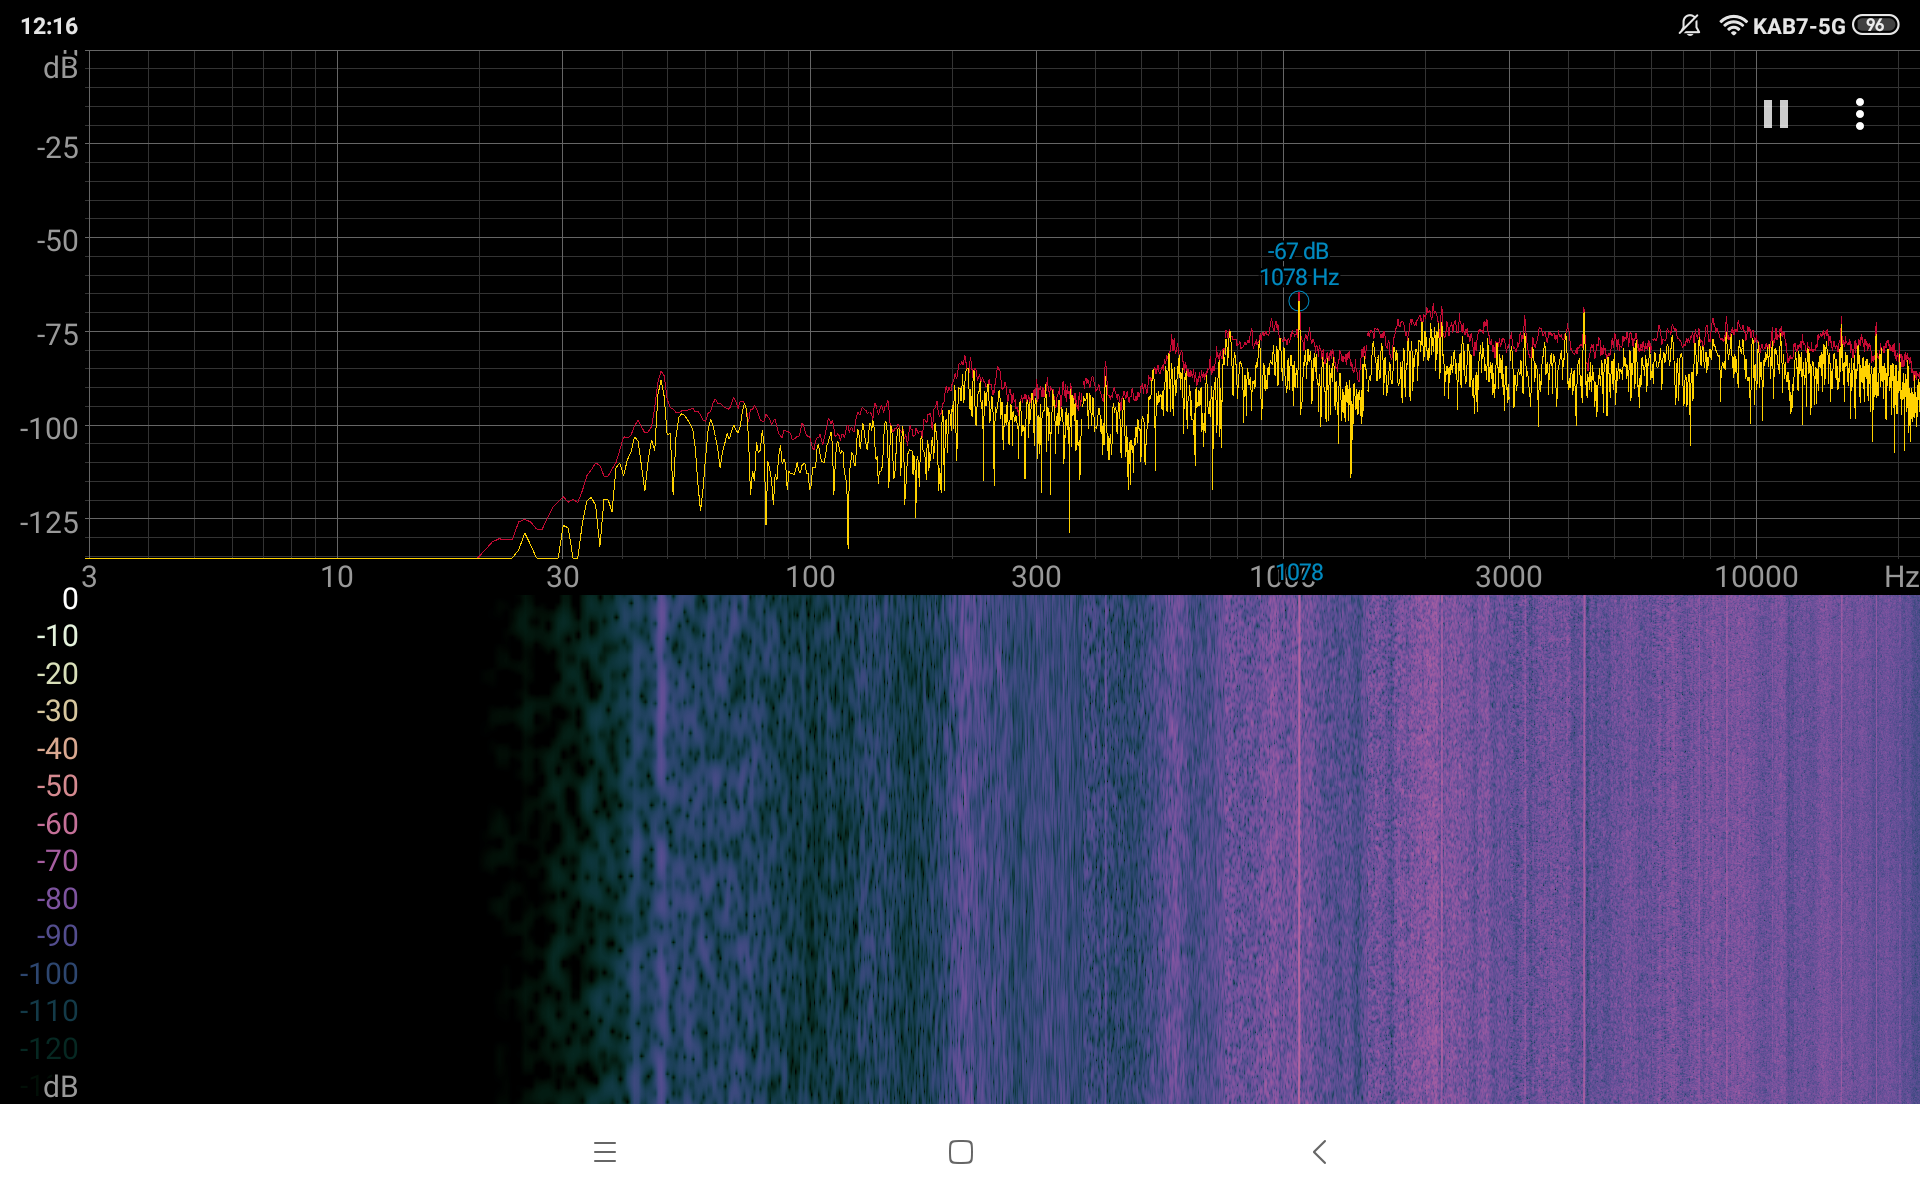Image resolution: width=1920 pixels, height=1200 pixels.
Task: Open the three-dot overflow menu
Action: (x=1859, y=114)
